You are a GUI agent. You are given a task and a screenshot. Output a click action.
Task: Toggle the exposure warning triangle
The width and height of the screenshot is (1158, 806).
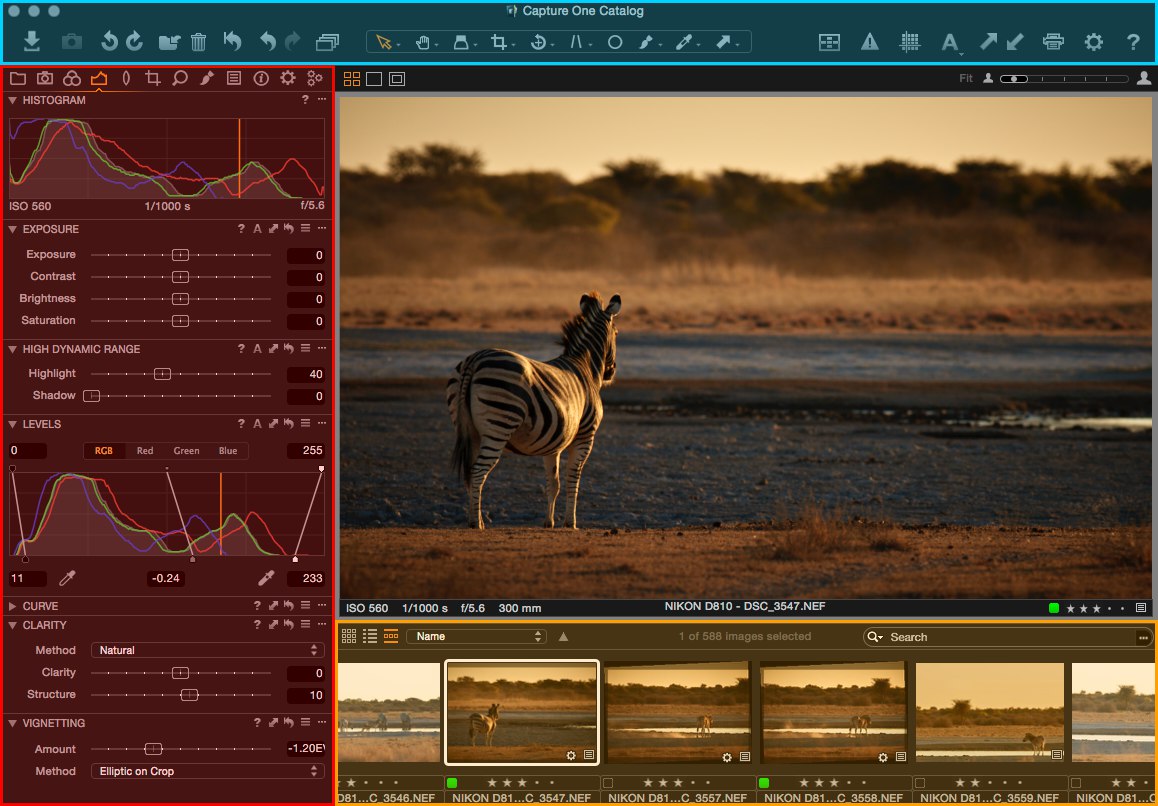point(869,42)
